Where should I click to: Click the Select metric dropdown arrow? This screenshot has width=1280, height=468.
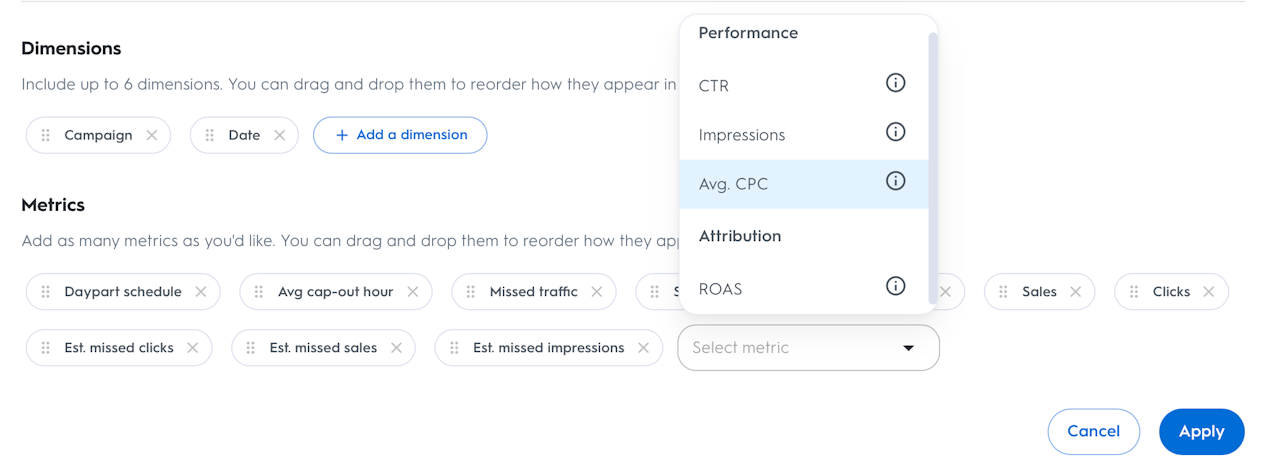(x=909, y=348)
